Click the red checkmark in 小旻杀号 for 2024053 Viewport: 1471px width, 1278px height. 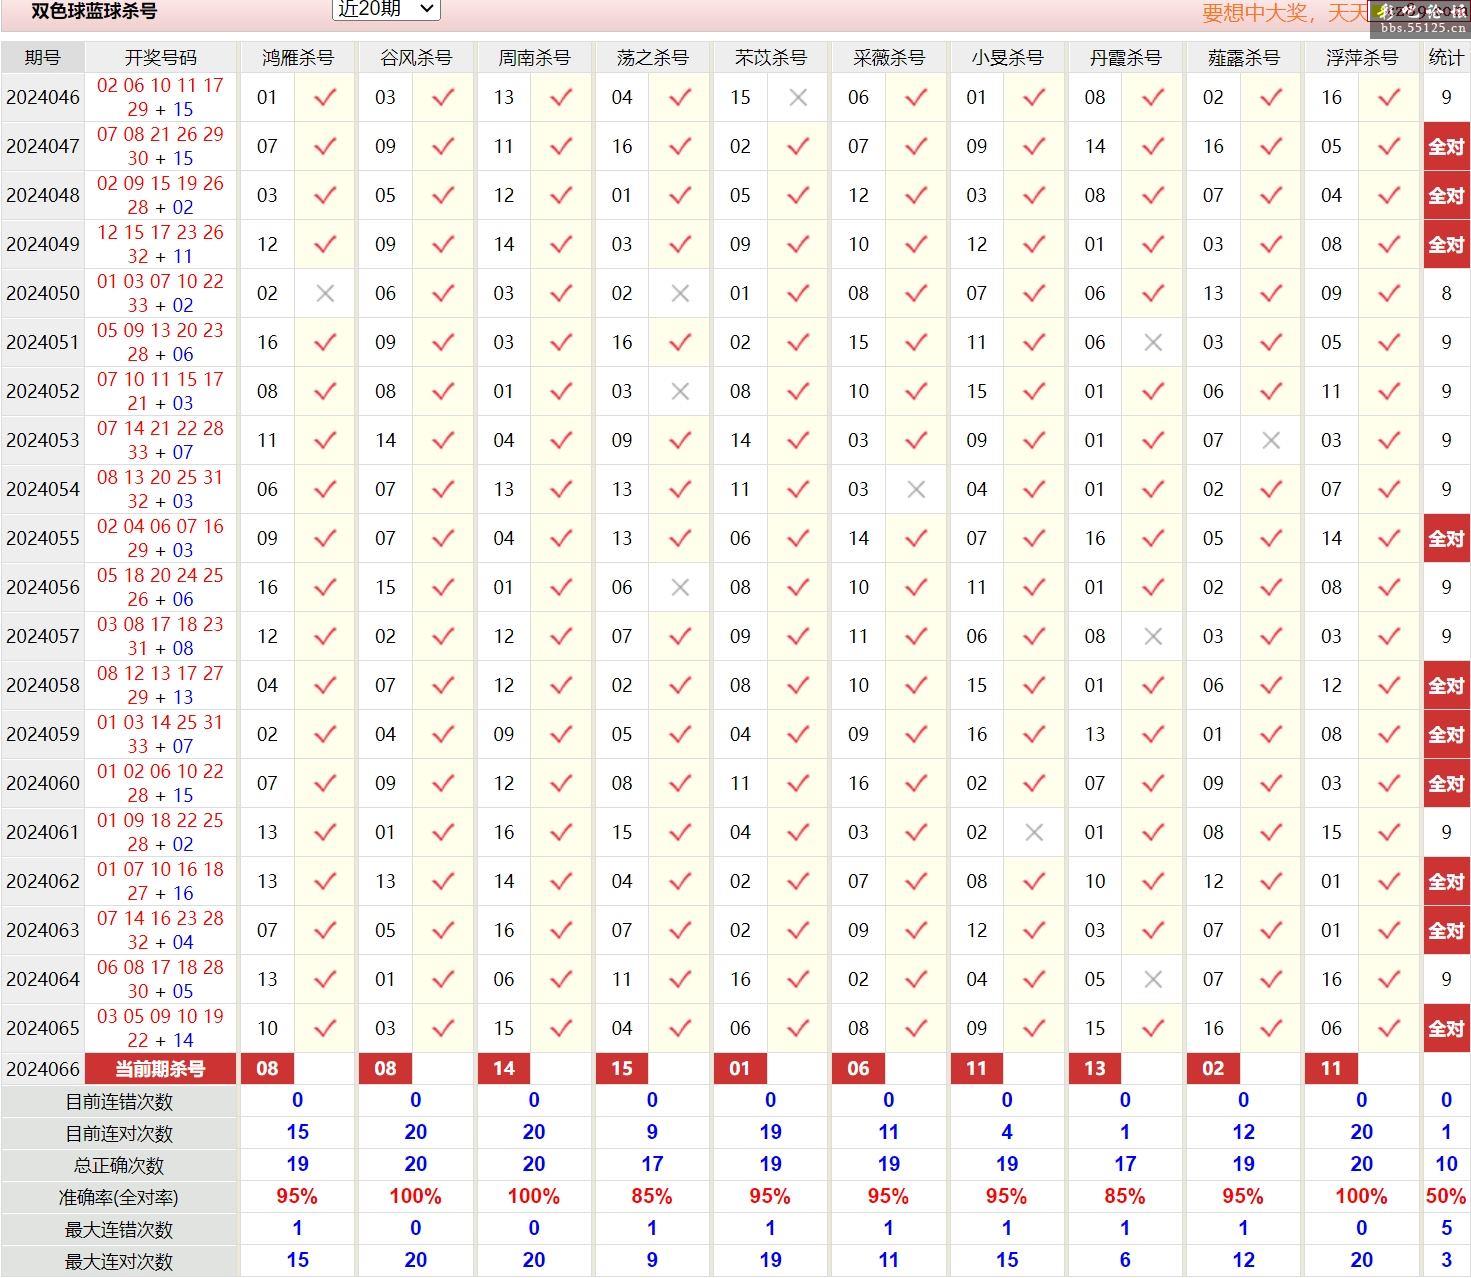click(1034, 441)
